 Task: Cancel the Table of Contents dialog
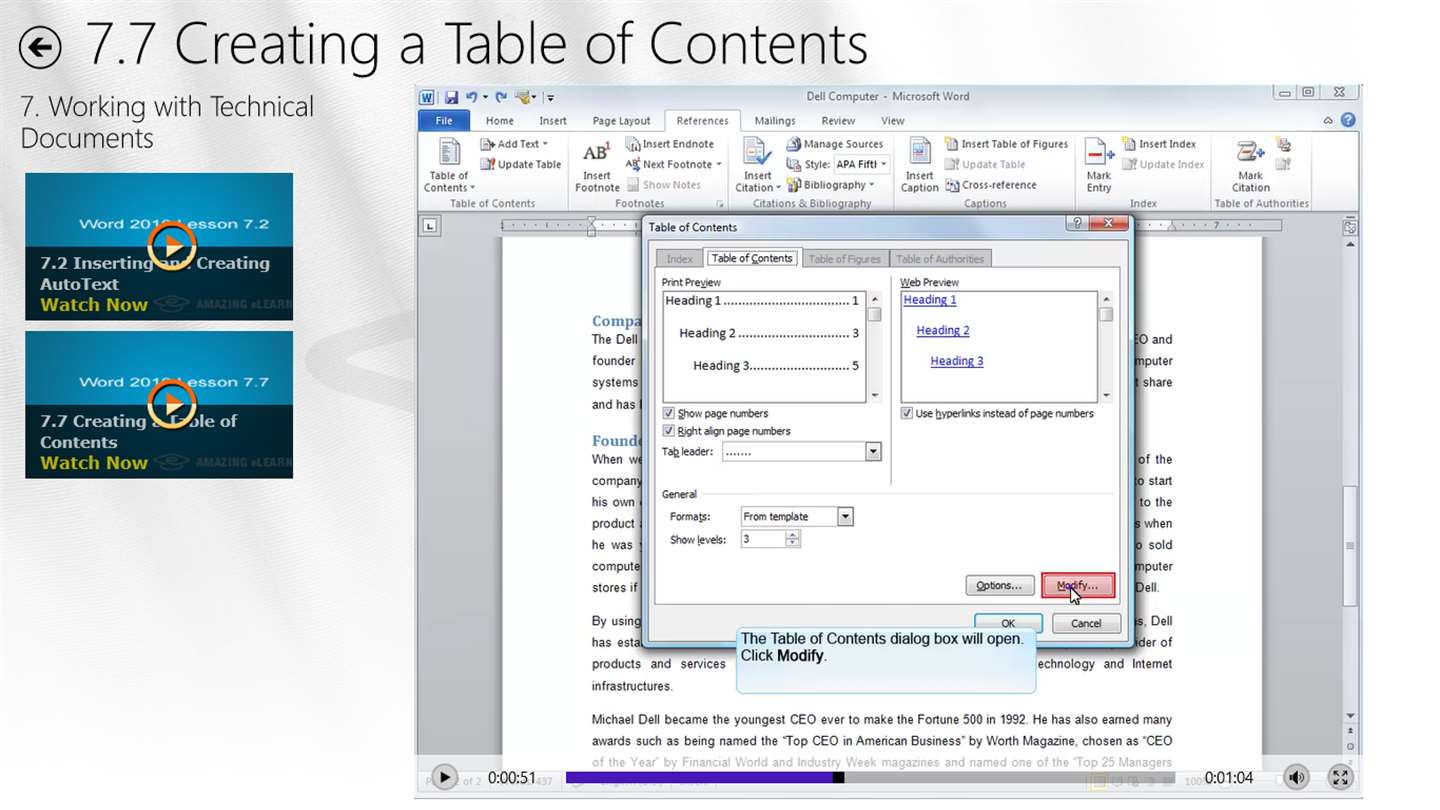pos(1086,623)
